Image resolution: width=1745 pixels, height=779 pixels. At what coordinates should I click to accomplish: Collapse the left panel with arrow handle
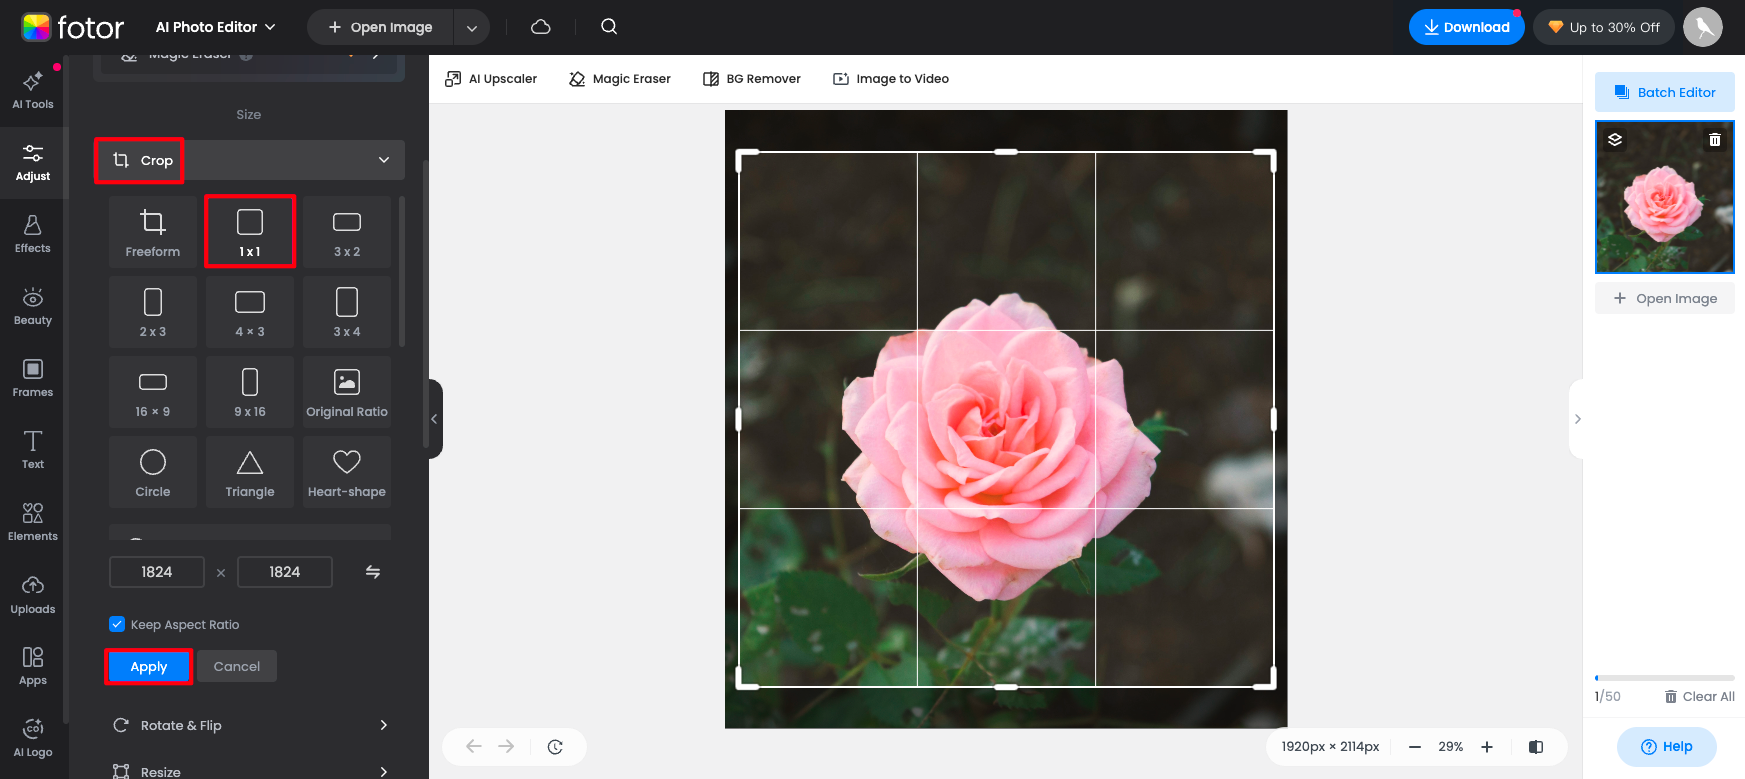tap(434, 419)
